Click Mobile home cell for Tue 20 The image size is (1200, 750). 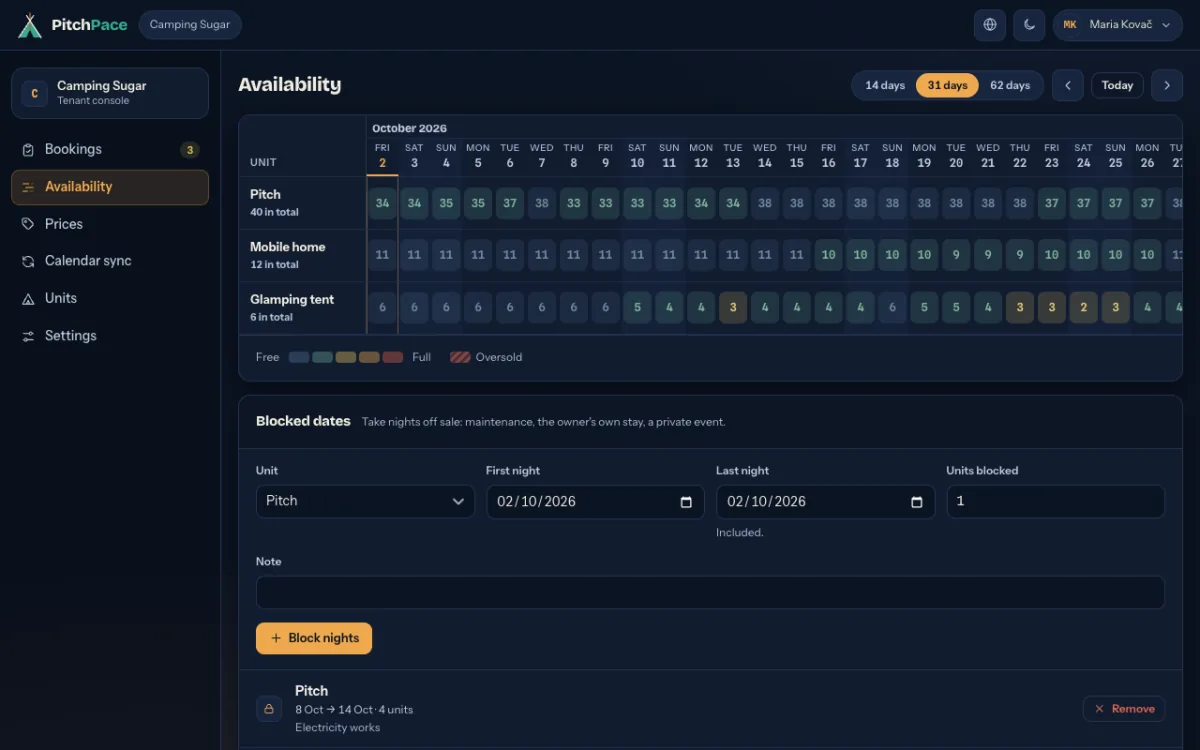[956, 255]
